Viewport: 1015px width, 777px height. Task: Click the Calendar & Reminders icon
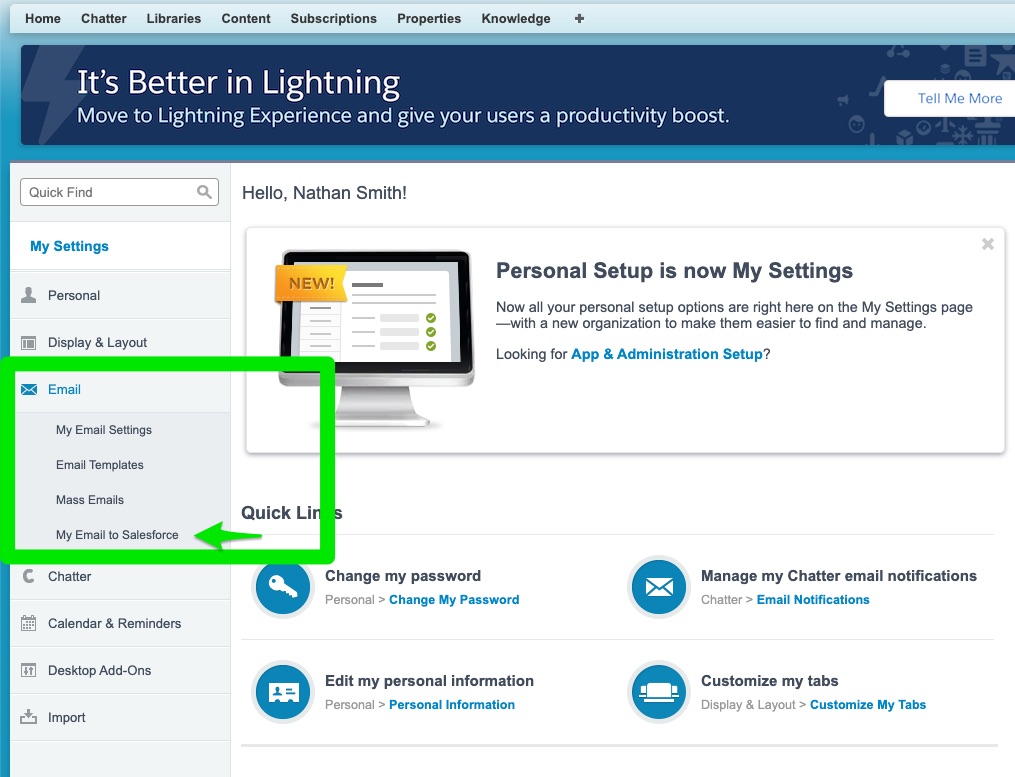tap(29, 623)
